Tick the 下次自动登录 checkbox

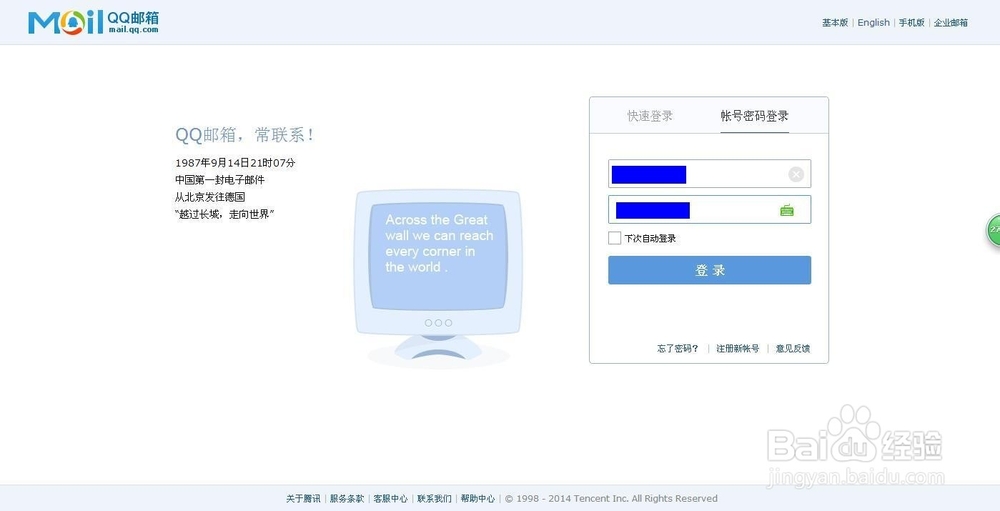coord(614,238)
